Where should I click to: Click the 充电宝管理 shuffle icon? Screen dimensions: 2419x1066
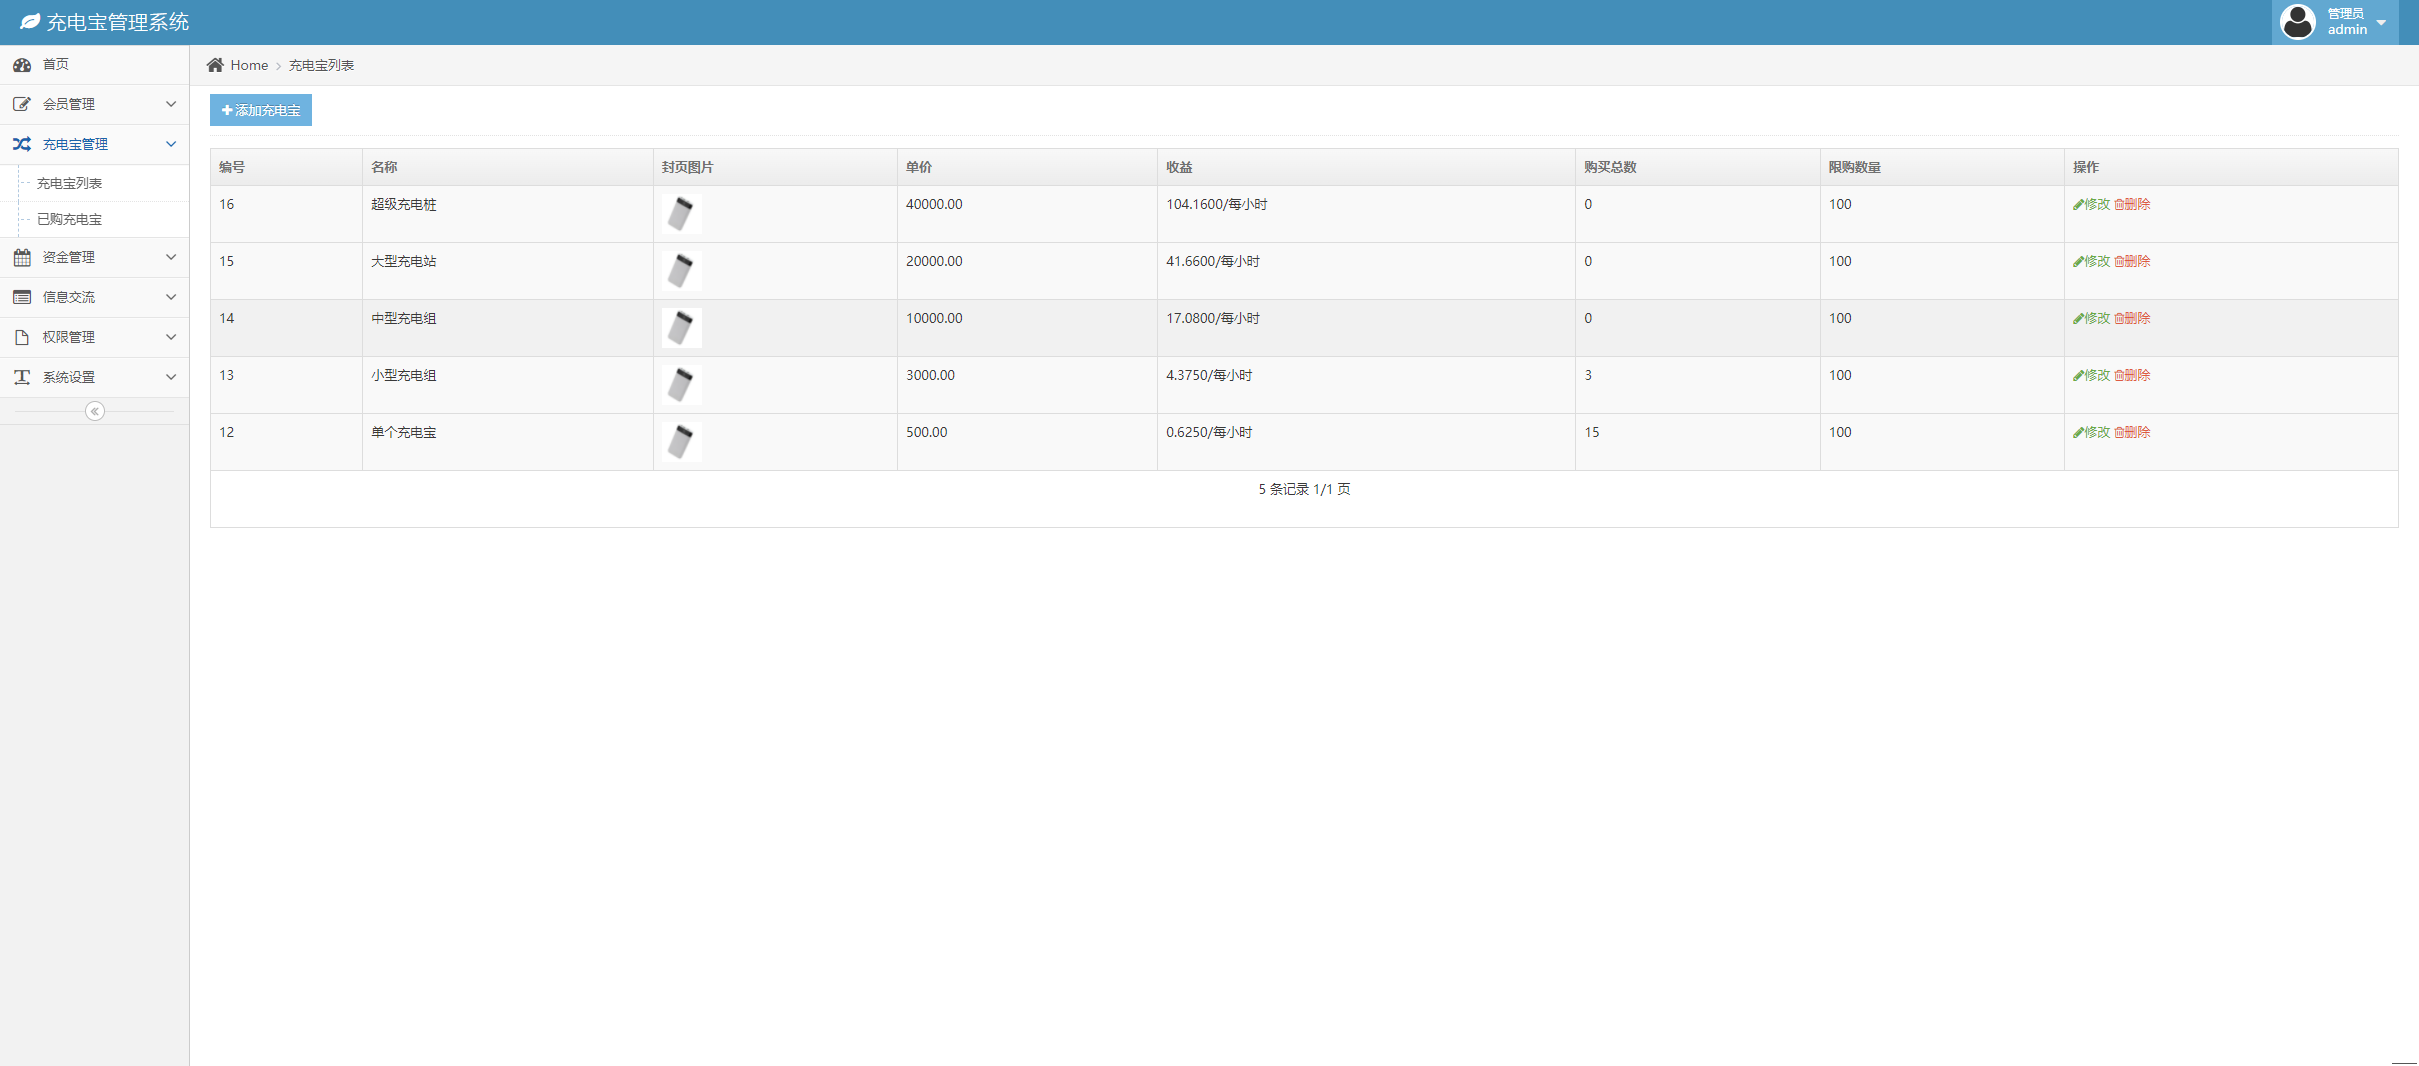point(22,144)
